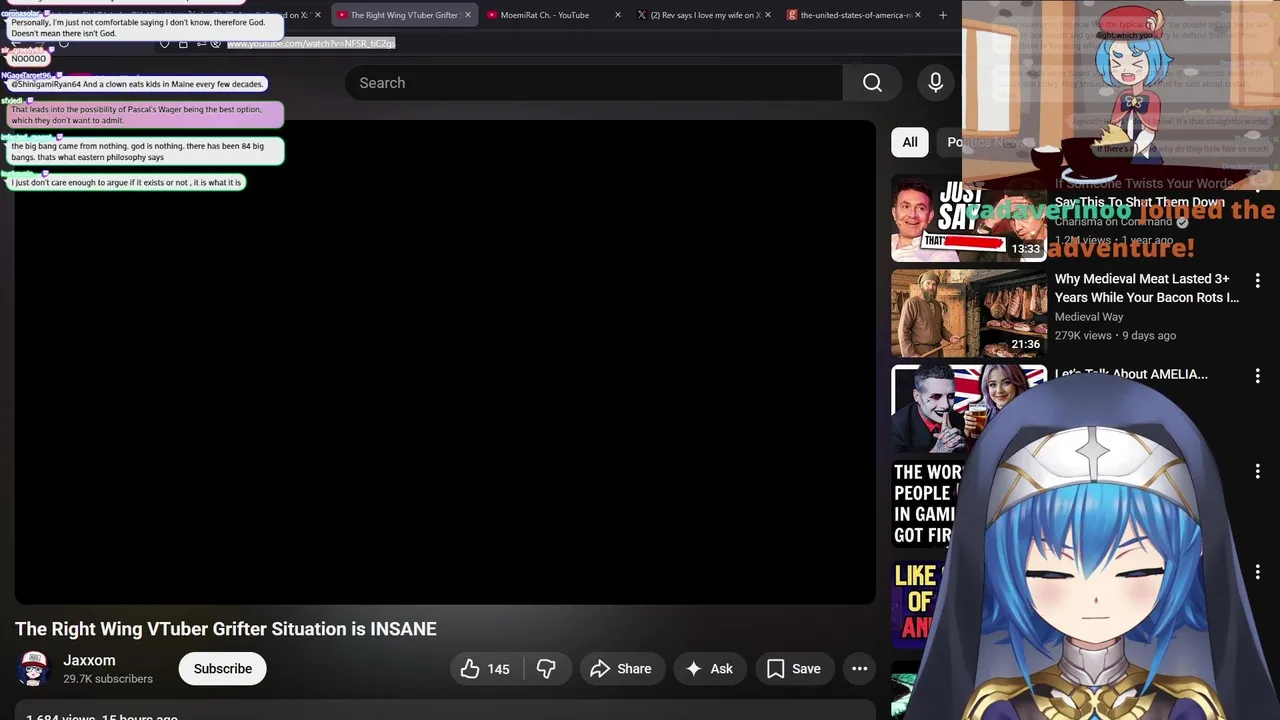Open Jaxxom channel avatar
The height and width of the screenshot is (720, 1280).
pyautogui.click(x=33, y=669)
